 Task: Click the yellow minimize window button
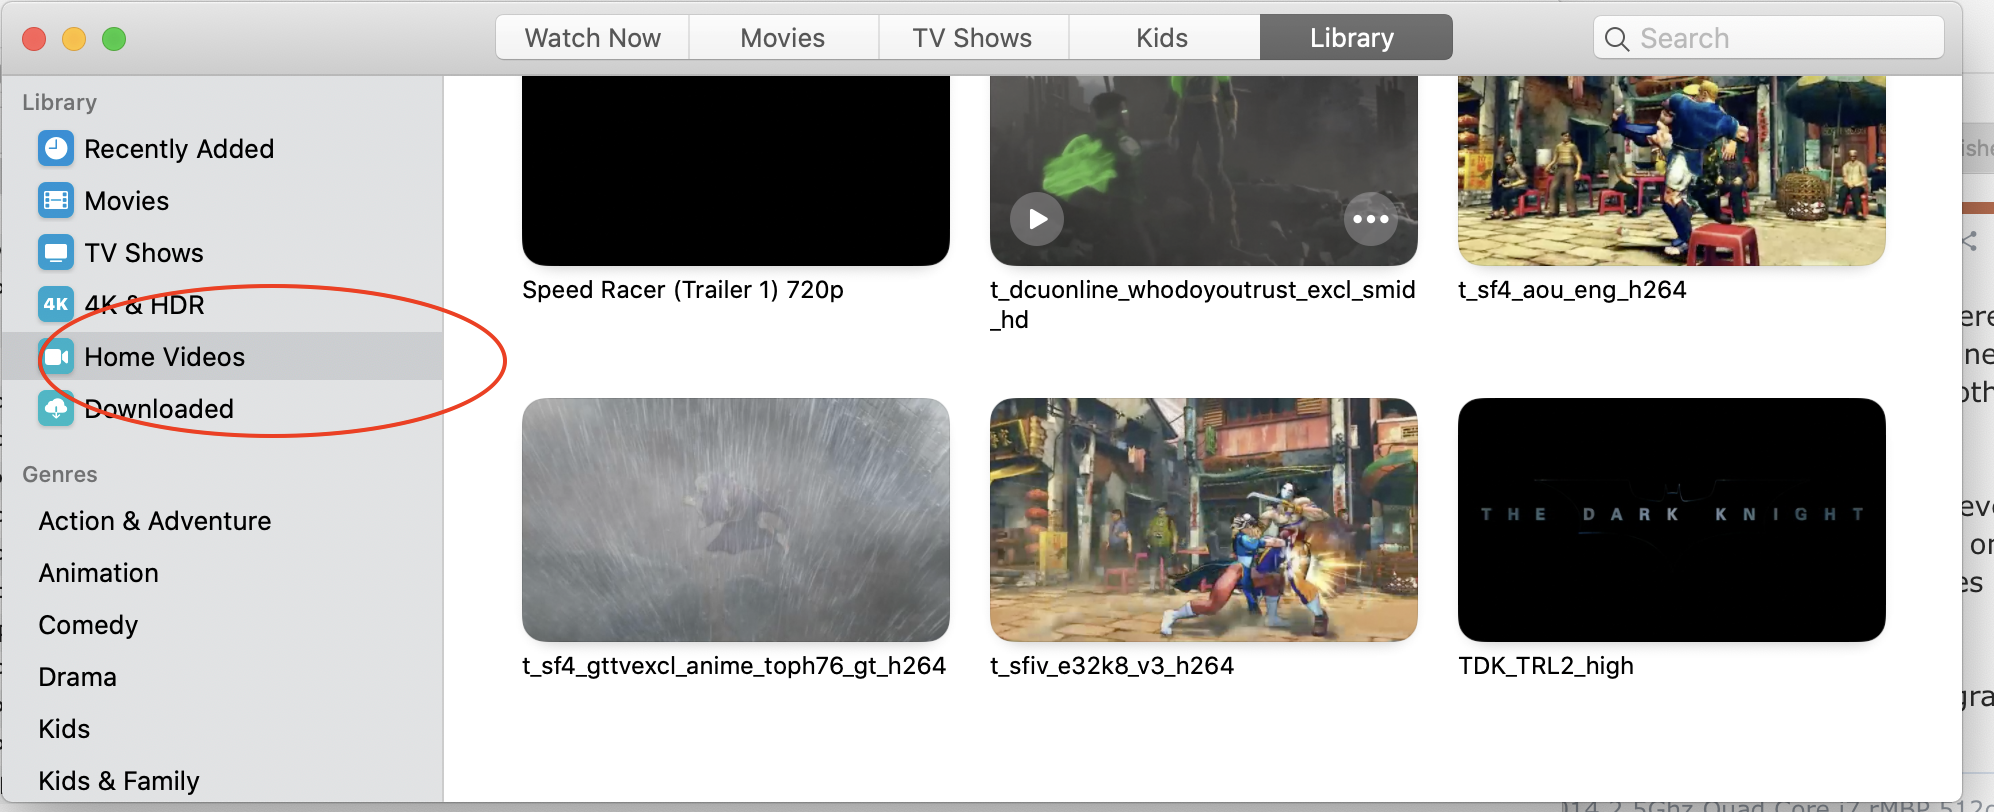tap(74, 39)
